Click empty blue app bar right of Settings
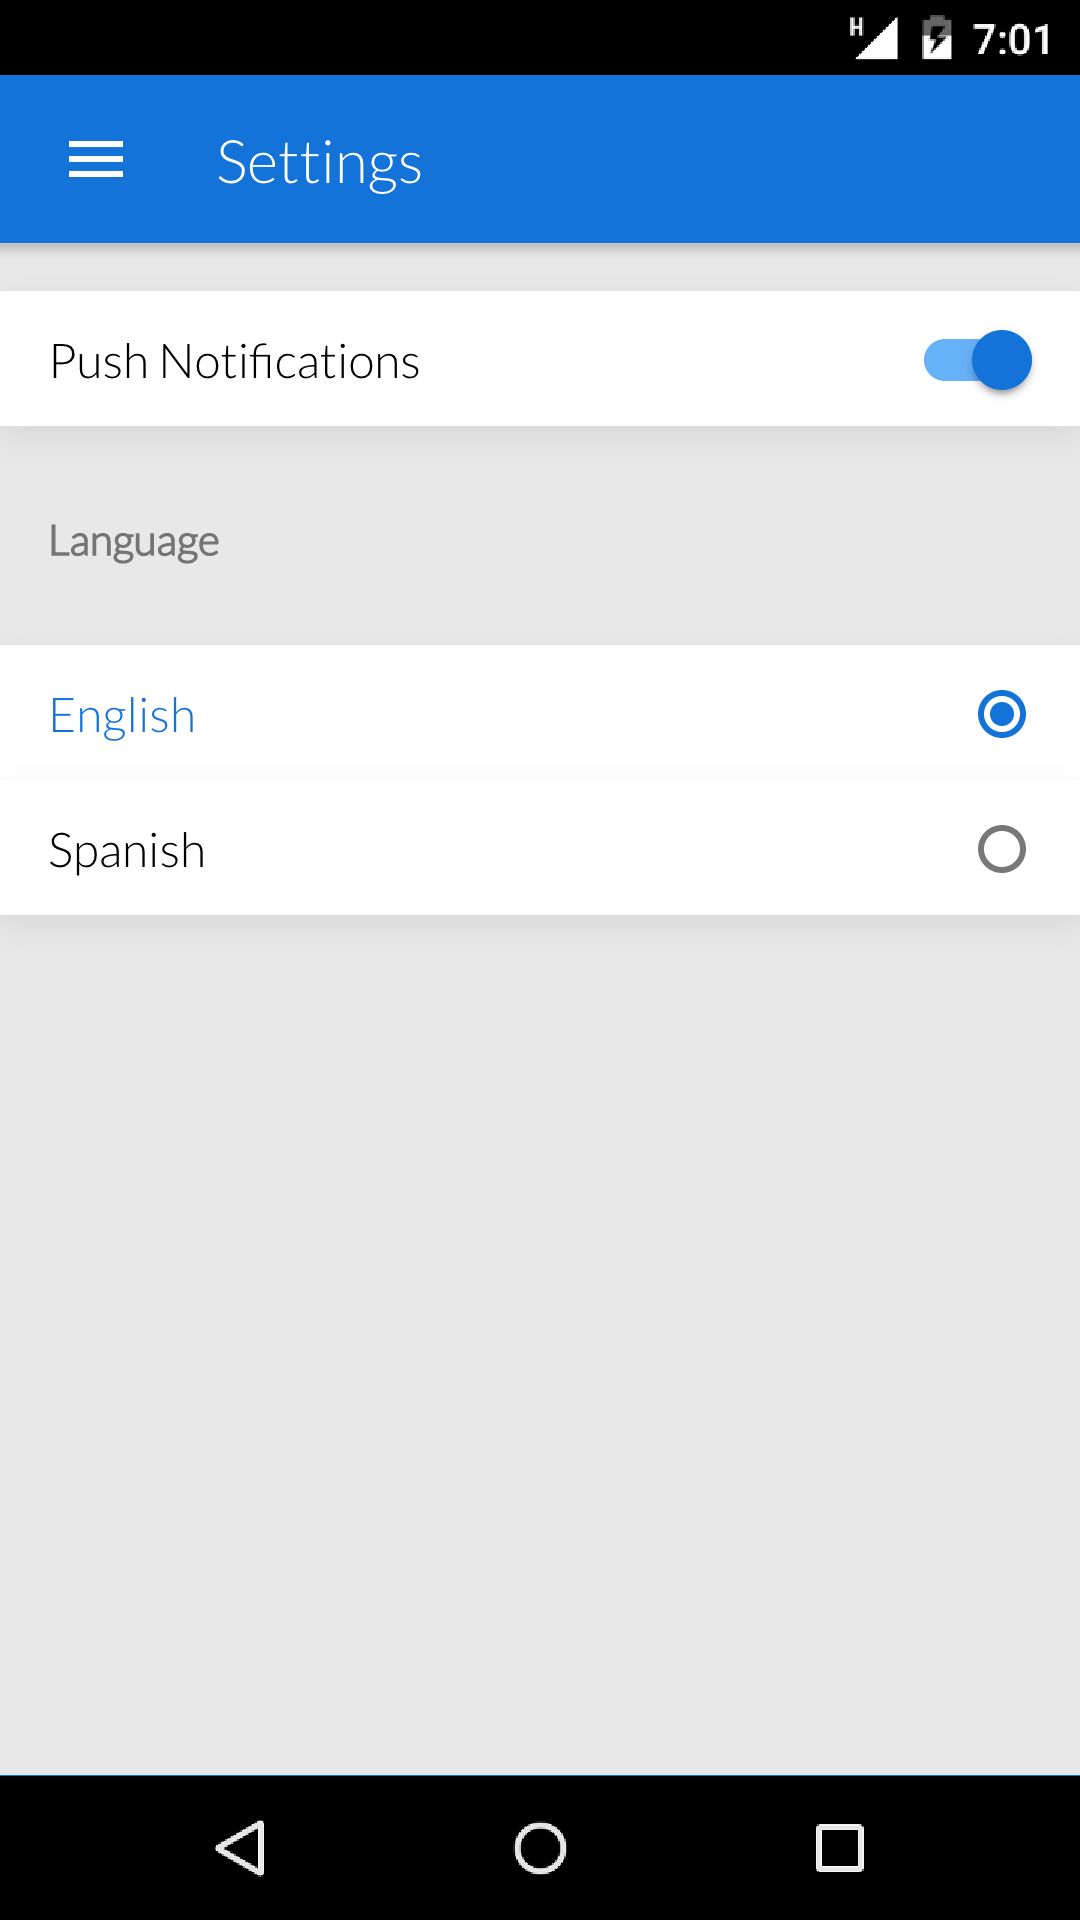Screen dimensions: 1080x1920 click(750, 160)
